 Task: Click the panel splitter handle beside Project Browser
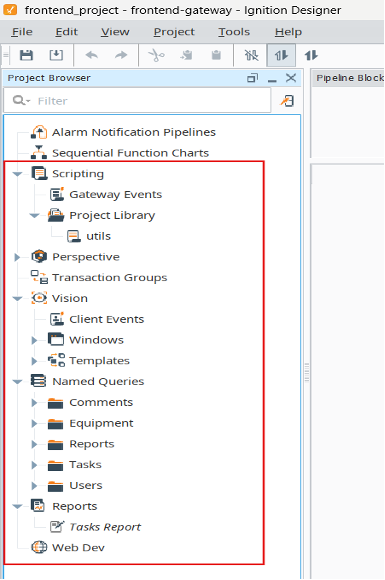click(x=307, y=373)
